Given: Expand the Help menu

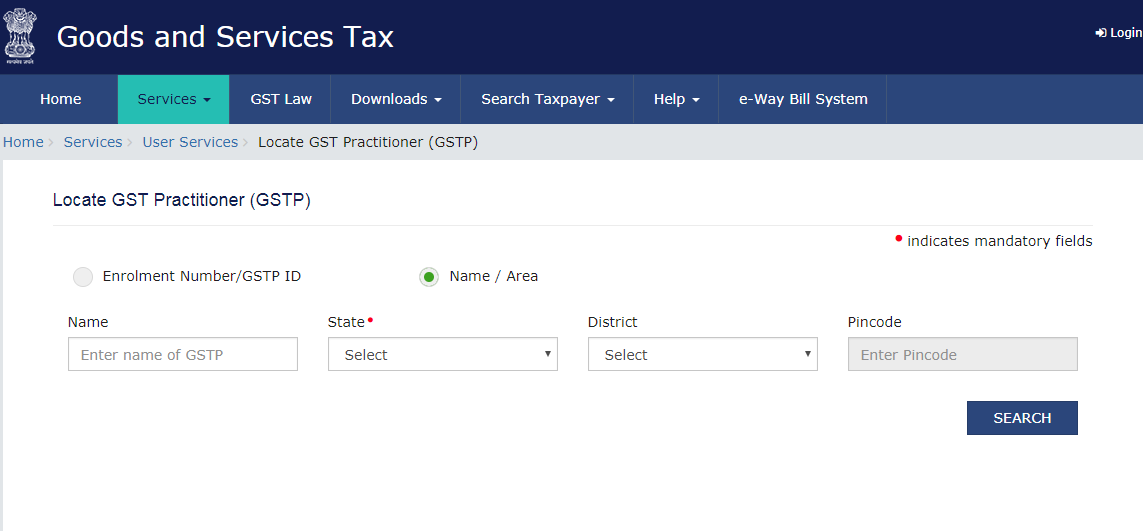Looking at the screenshot, I should 676,99.
